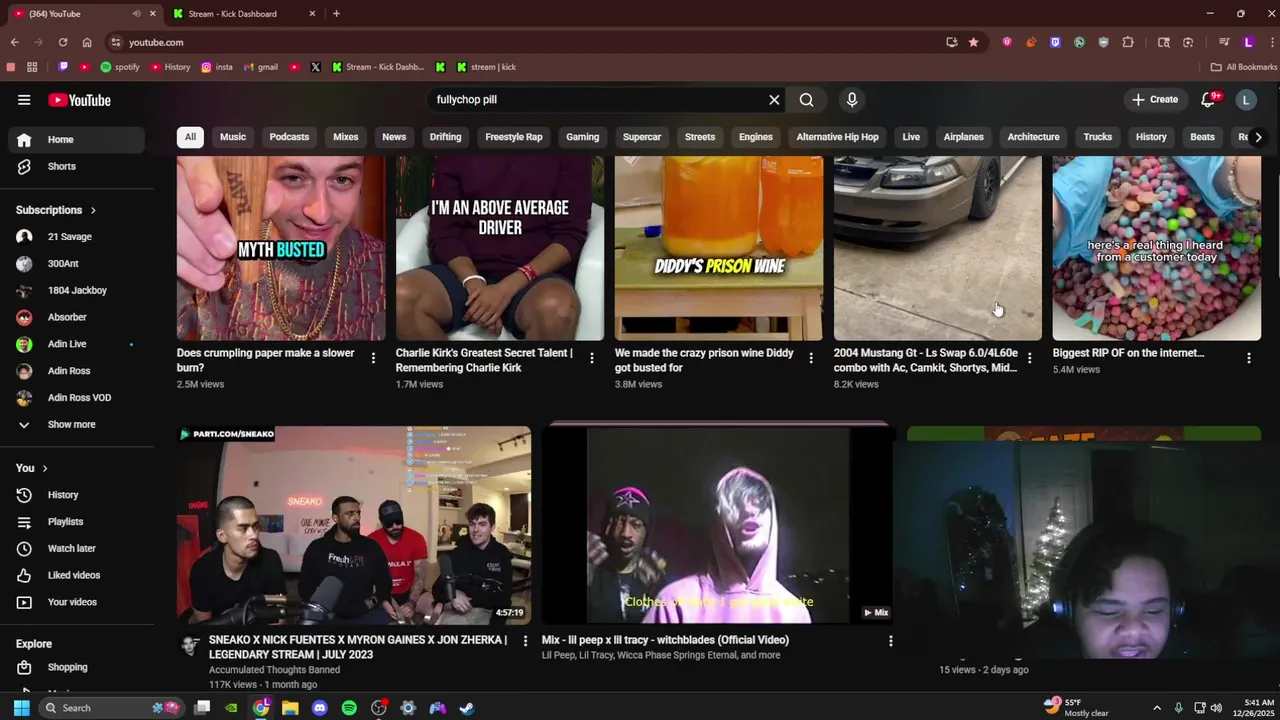Show more filter chips with right arrow
This screenshot has width=1280, height=720.
point(1258,137)
